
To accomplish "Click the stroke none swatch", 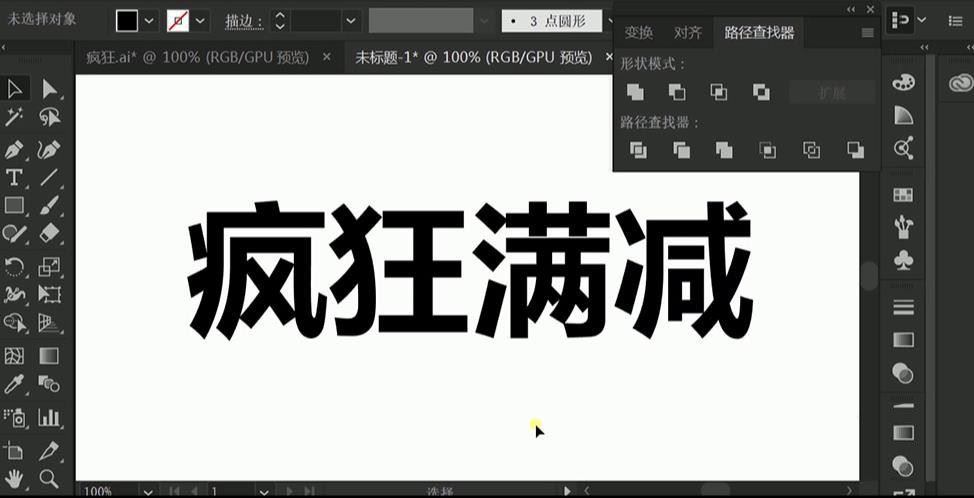I will point(178,21).
